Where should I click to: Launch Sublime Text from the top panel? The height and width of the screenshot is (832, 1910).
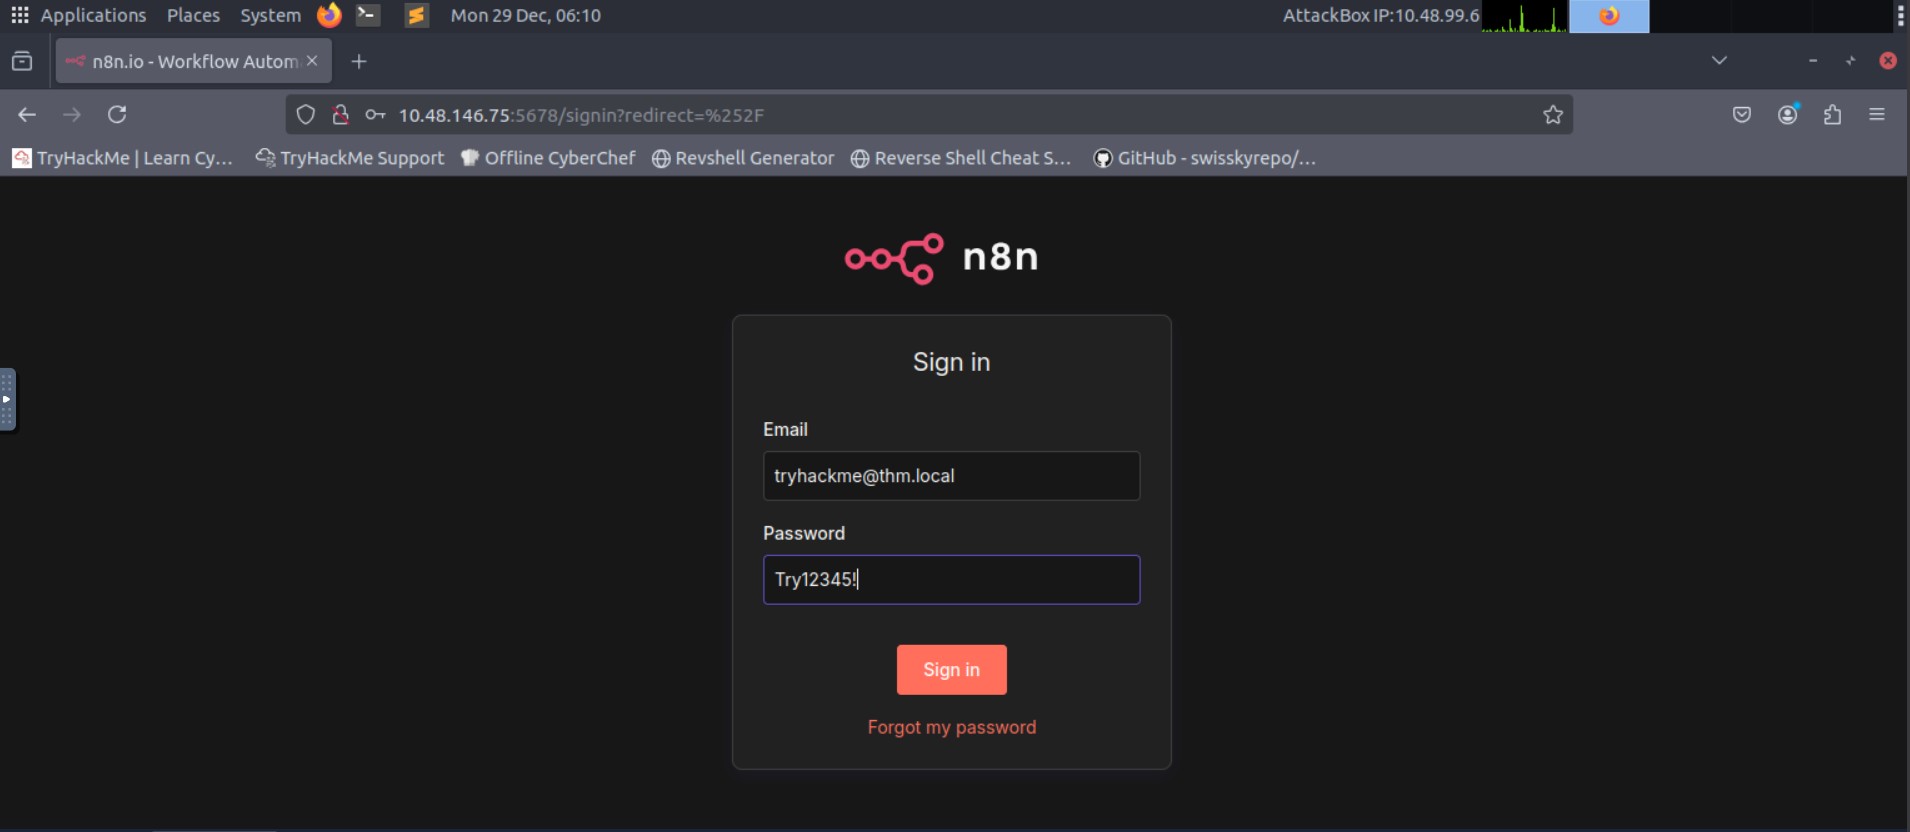[417, 15]
